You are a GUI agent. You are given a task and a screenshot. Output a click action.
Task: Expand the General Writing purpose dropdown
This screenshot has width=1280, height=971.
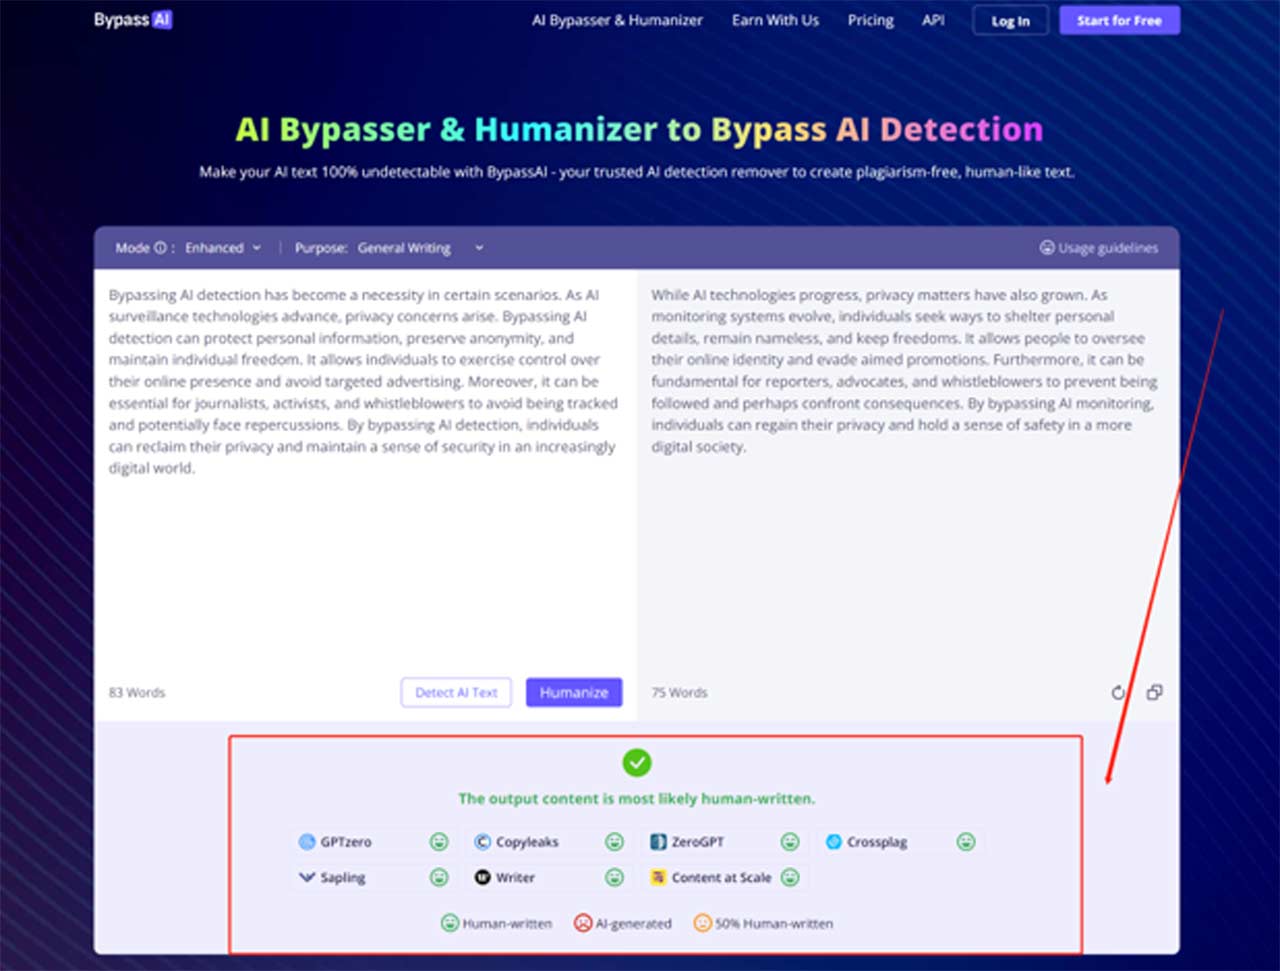420,248
